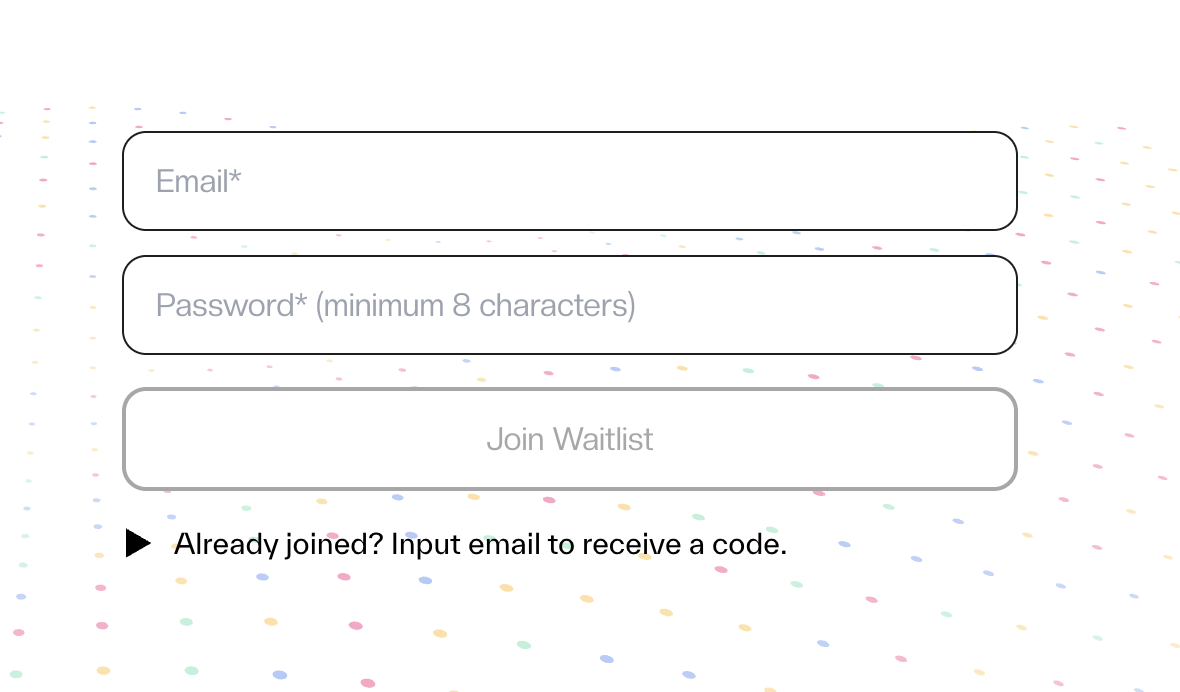Image resolution: width=1180 pixels, height=692 pixels.
Task: Click the black disclosure triangle icon
Action: 138,543
